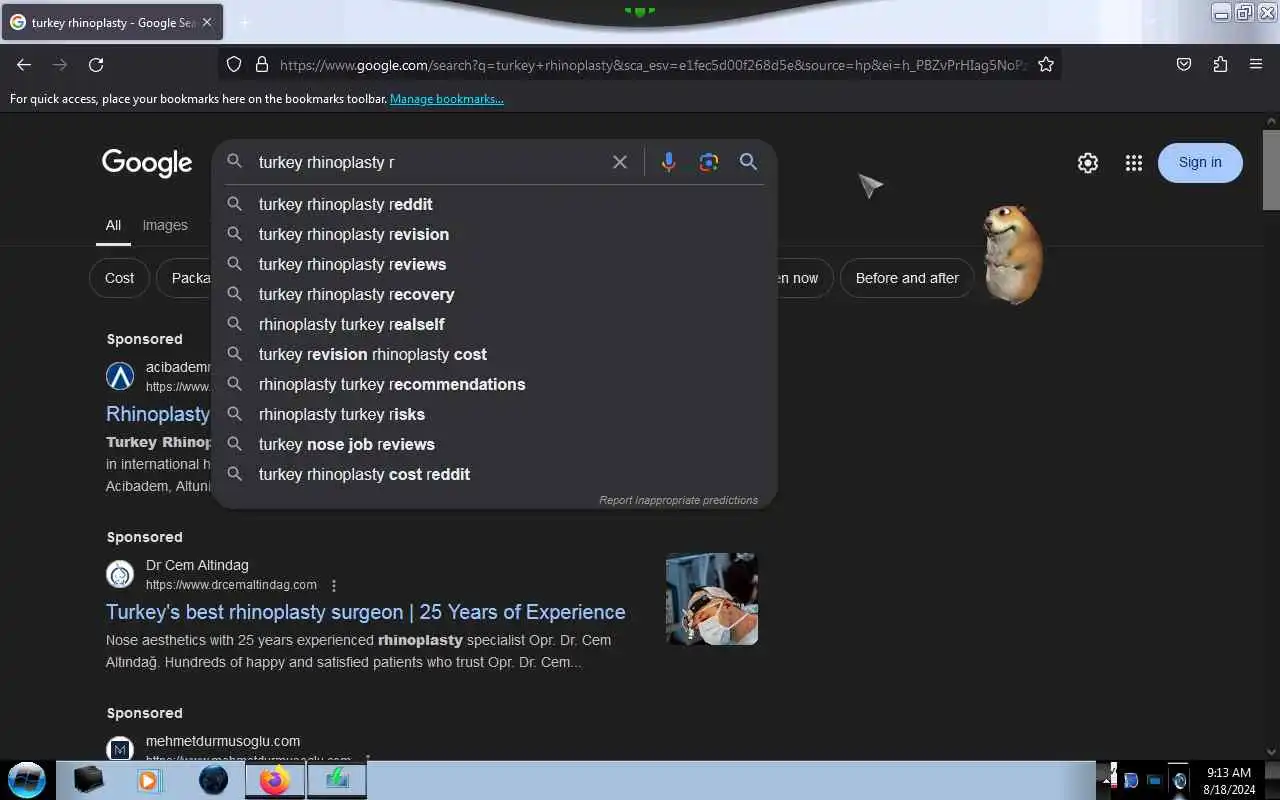This screenshot has width=1280, height=800.
Task: Open the surgeon photo thumbnail
Action: 712,599
